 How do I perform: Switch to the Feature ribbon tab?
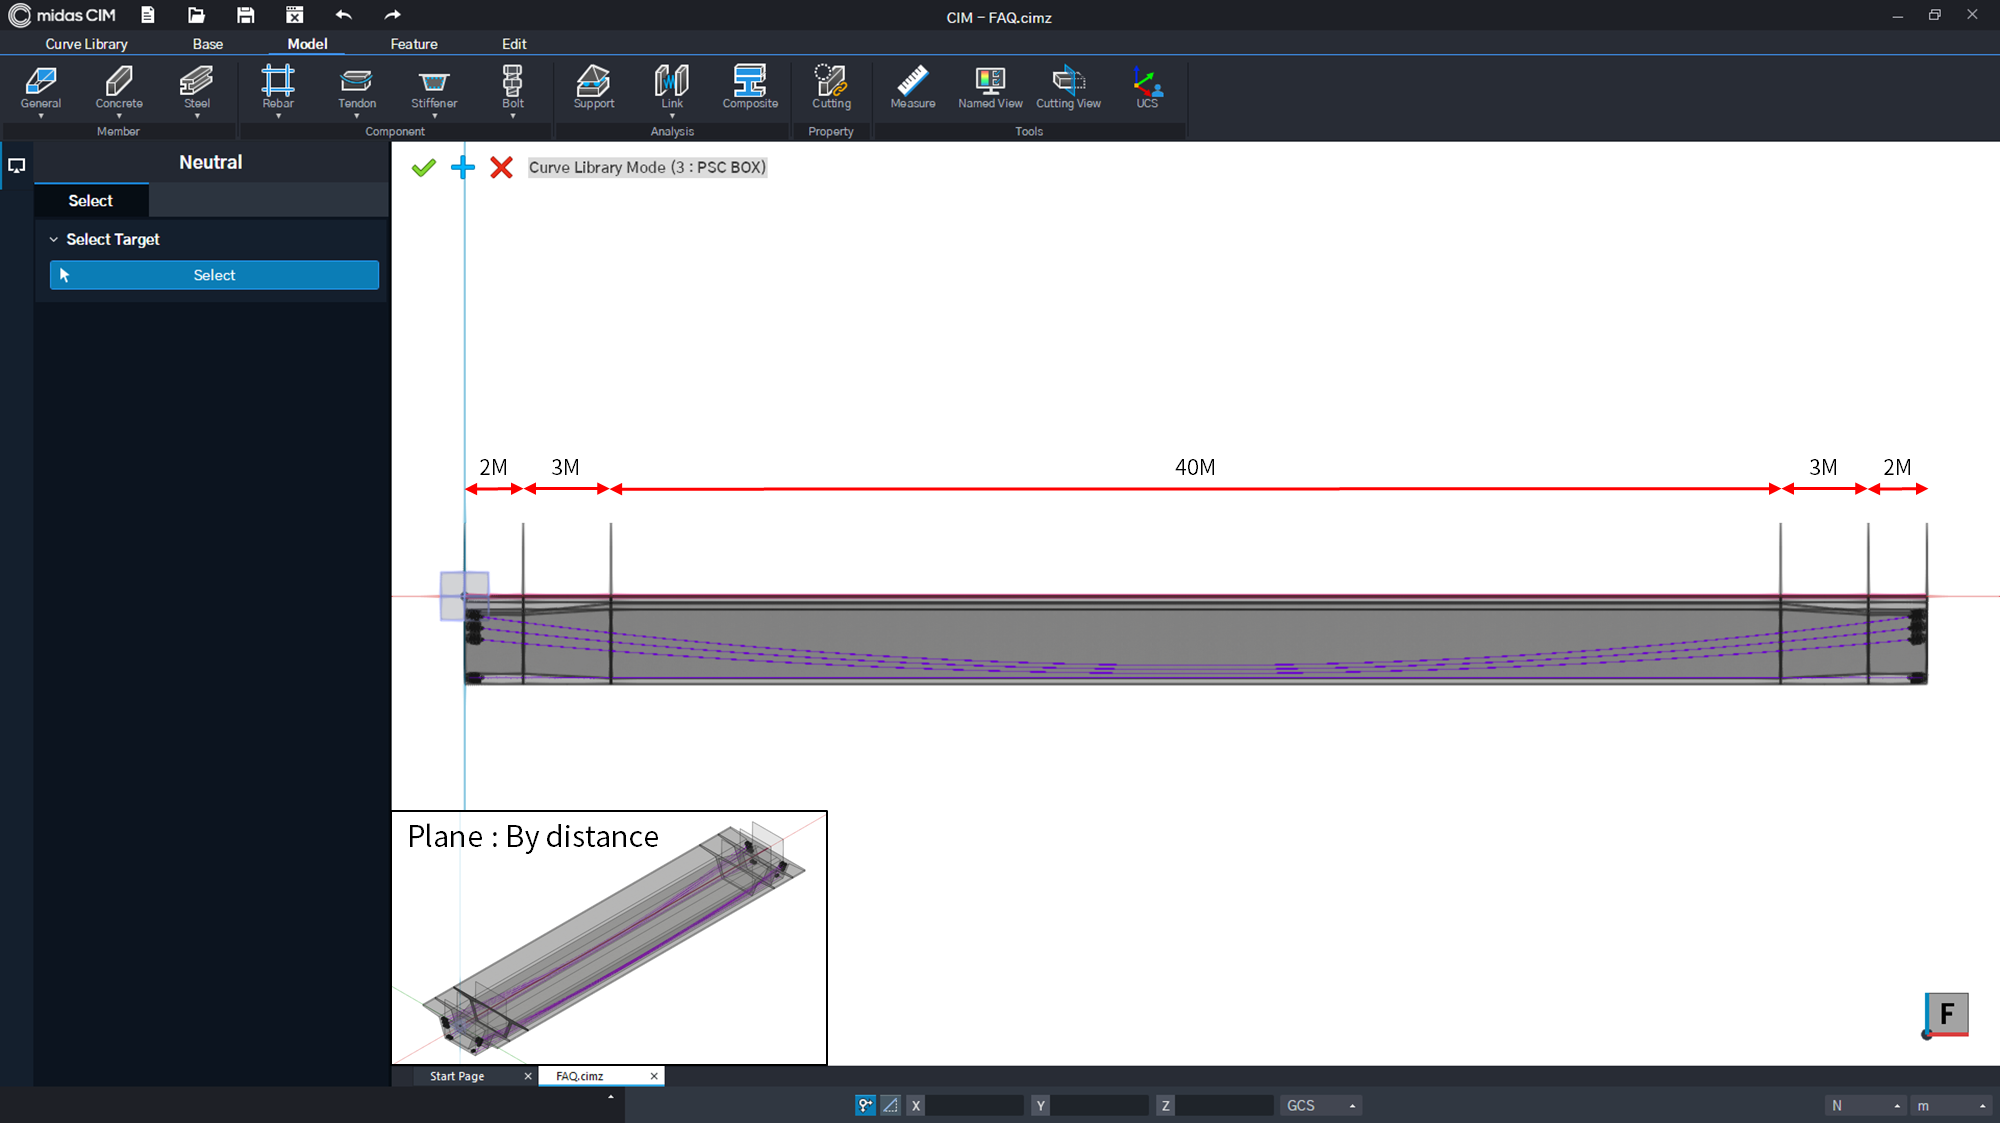click(413, 43)
